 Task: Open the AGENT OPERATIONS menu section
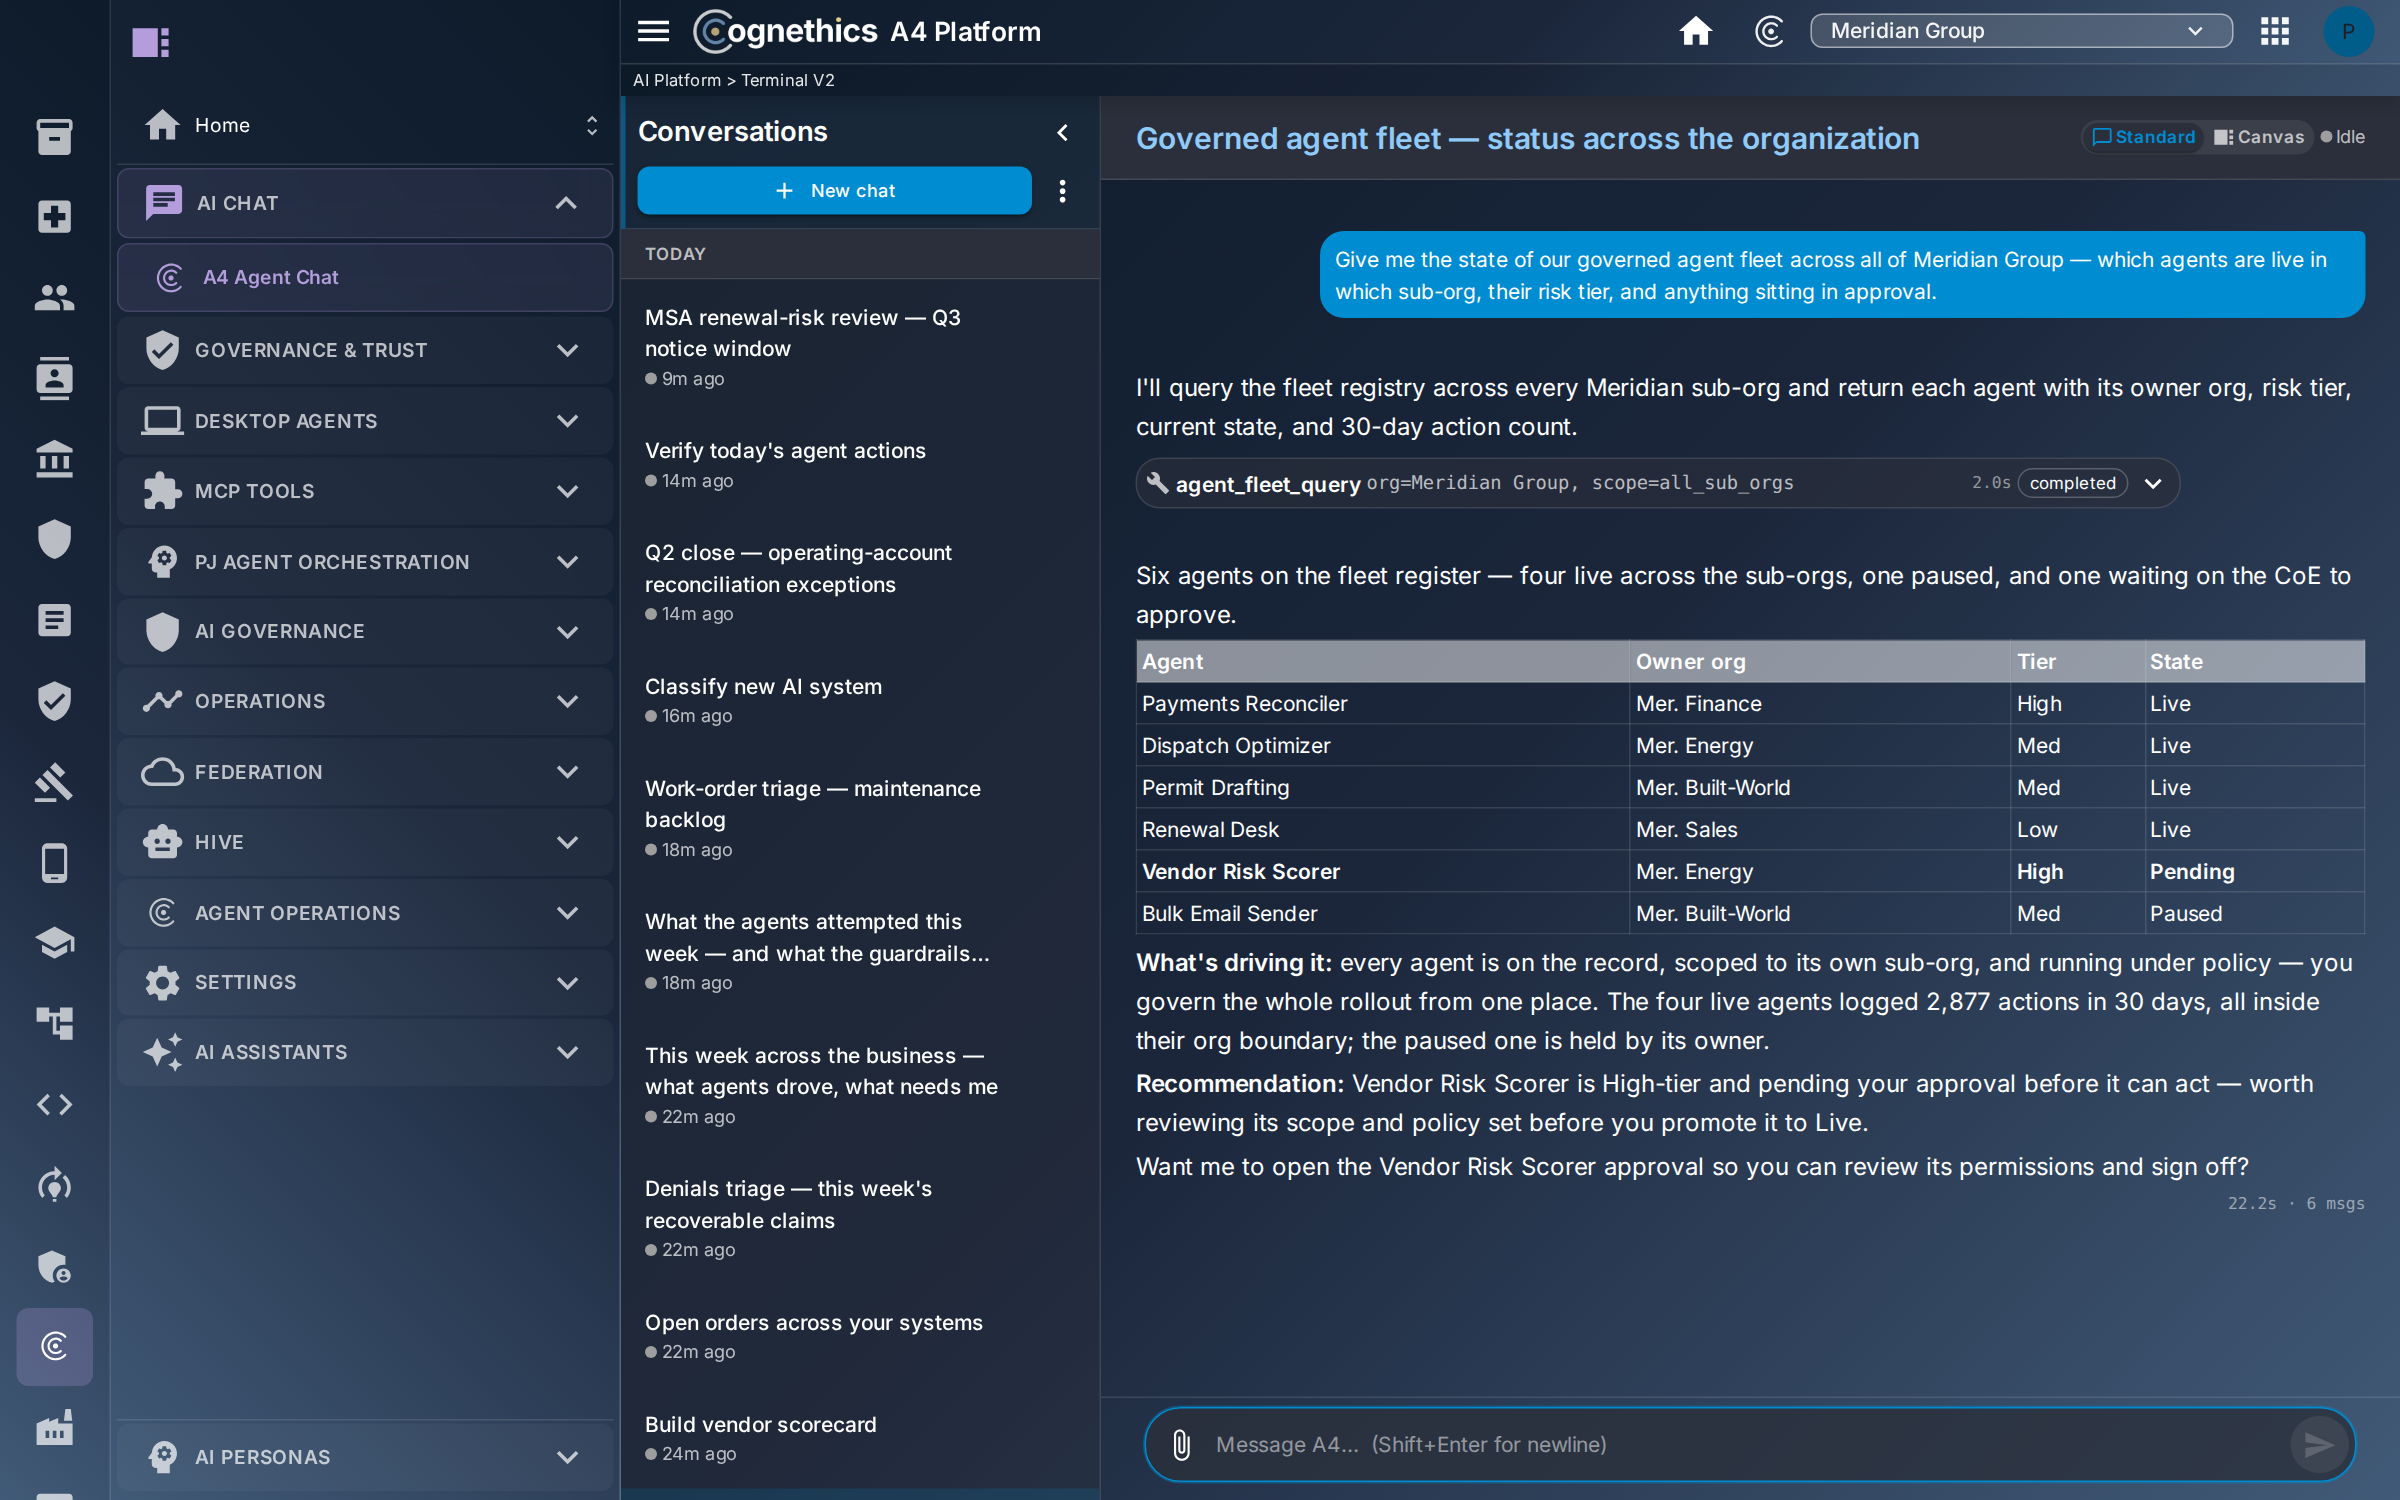click(365, 913)
